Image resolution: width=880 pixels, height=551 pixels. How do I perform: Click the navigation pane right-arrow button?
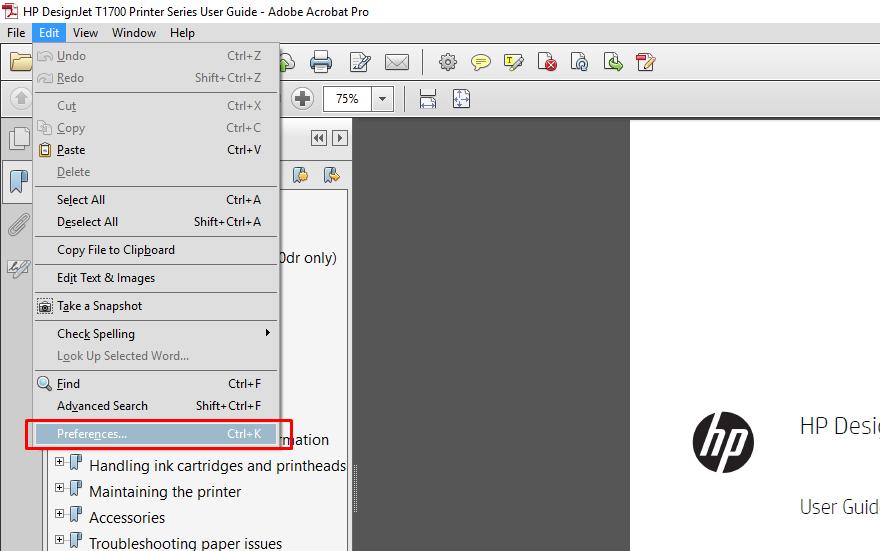(x=340, y=138)
